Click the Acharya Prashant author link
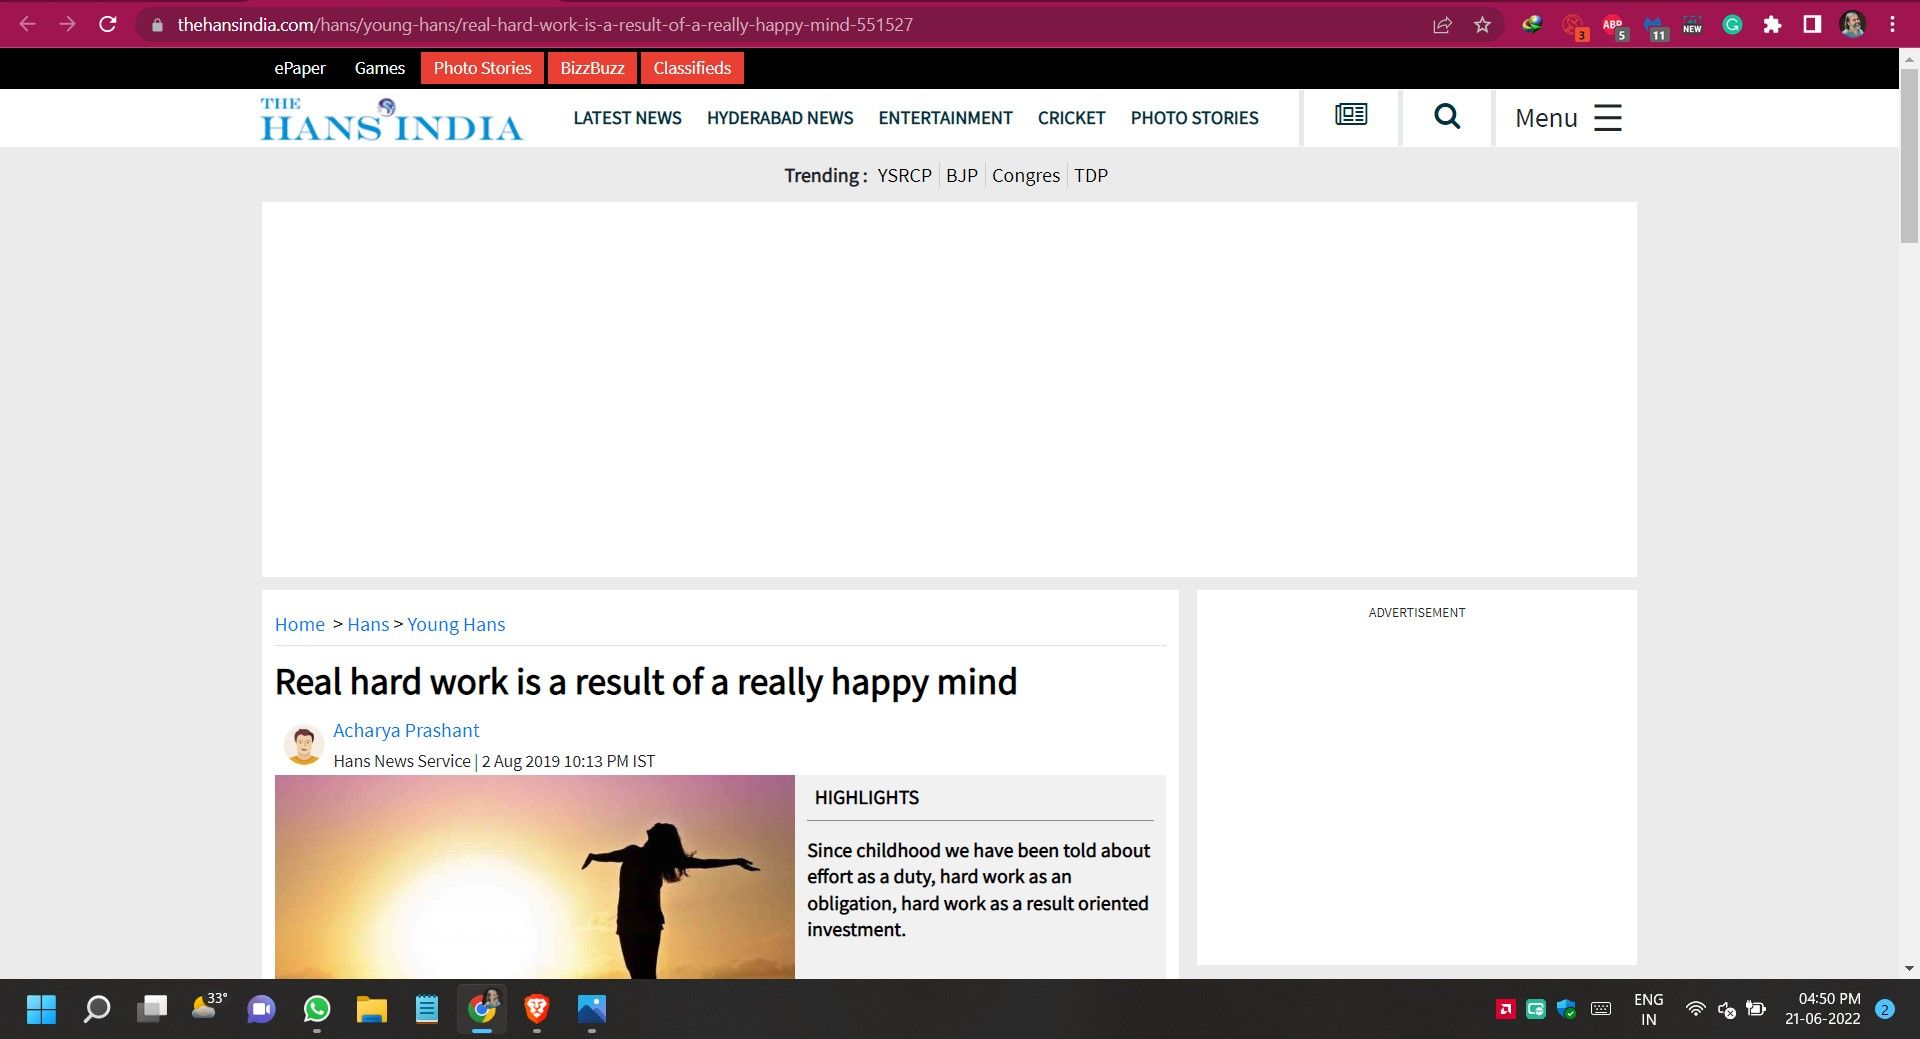1920x1039 pixels. pos(406,730)
